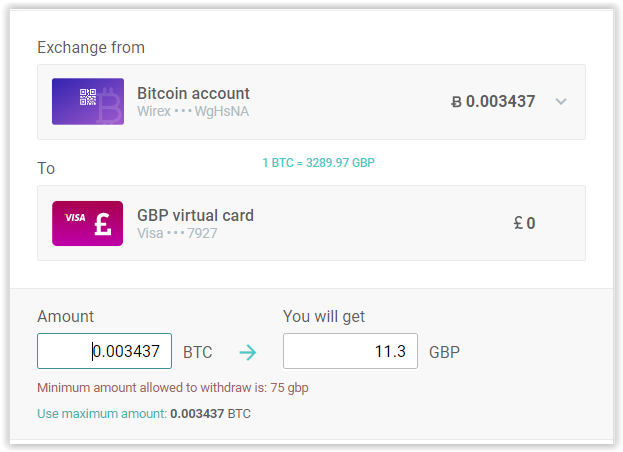Expand the Bitcoin account dropdown chevron

[x=561, y=102]
